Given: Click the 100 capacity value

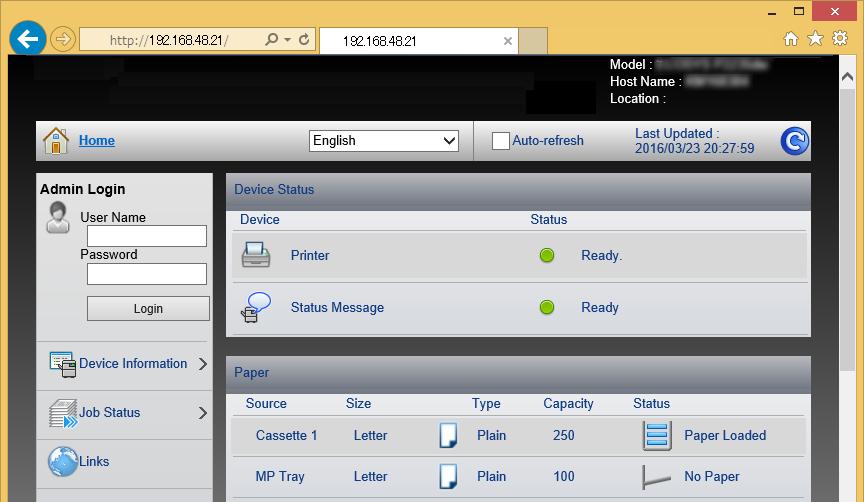Looking at the screenshot, I should pos(564,477).
